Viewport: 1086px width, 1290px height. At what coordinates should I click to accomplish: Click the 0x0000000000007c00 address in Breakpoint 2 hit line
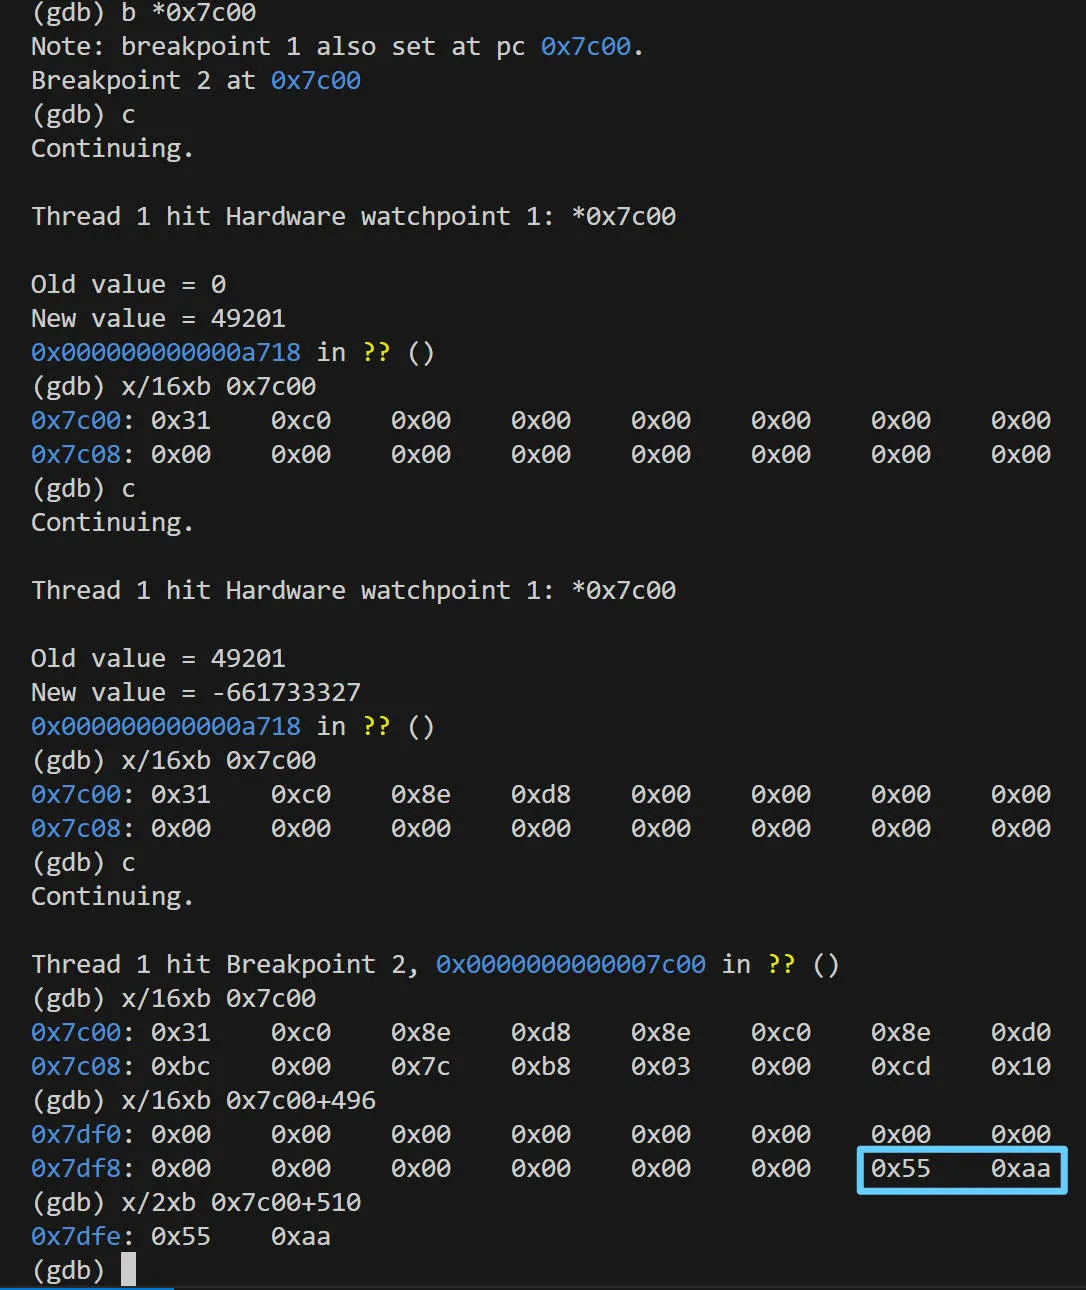[570, 965]
